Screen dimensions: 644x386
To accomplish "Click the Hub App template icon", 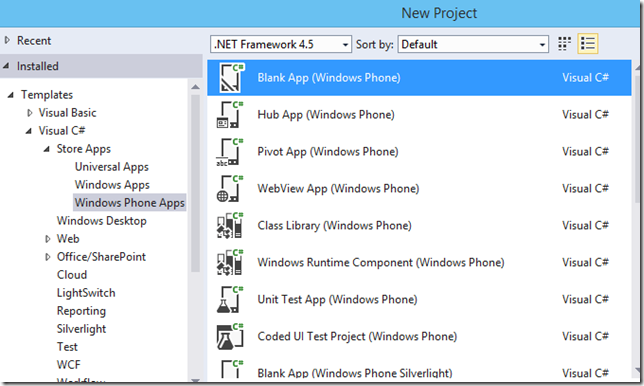I will [x=230, y=115].
